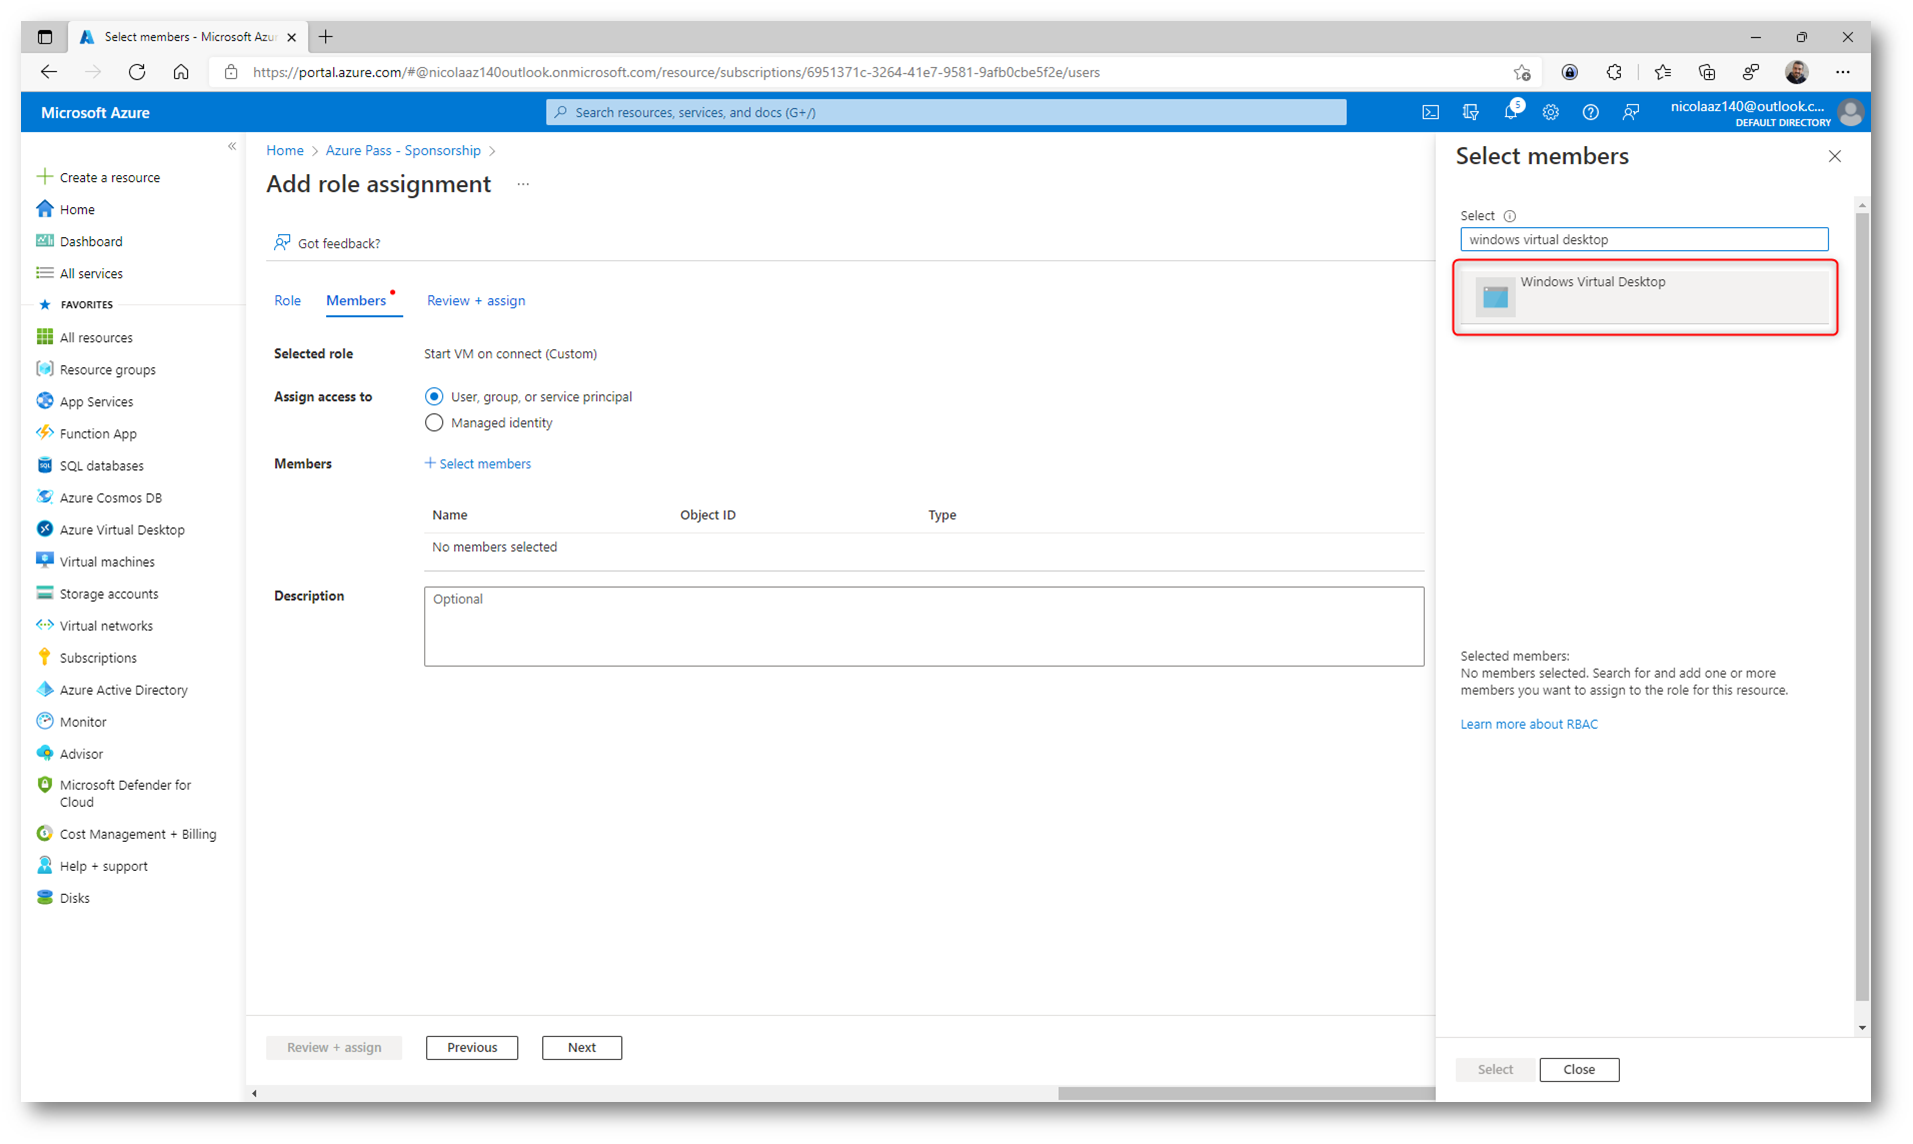1913x1144 pixels.
Task: Click the Subscriptions key icon
Action: (x=44, y=657)
